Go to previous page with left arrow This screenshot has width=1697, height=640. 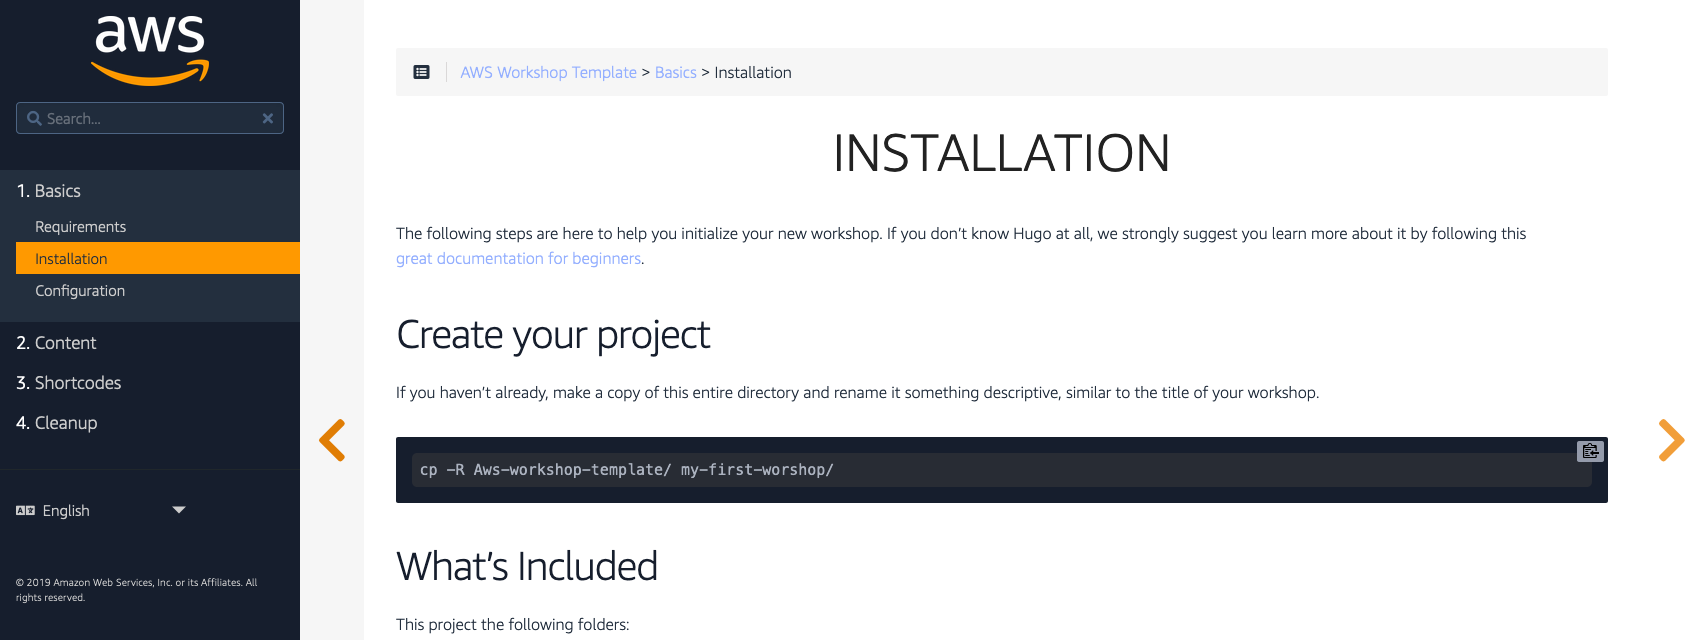pyautogui.click(x=332, y=440)
